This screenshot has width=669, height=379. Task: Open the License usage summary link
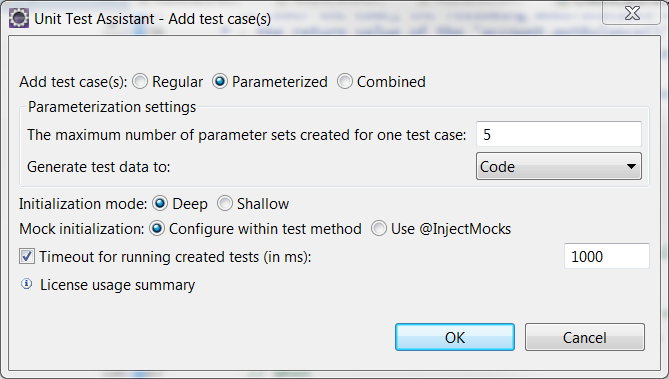117,285
